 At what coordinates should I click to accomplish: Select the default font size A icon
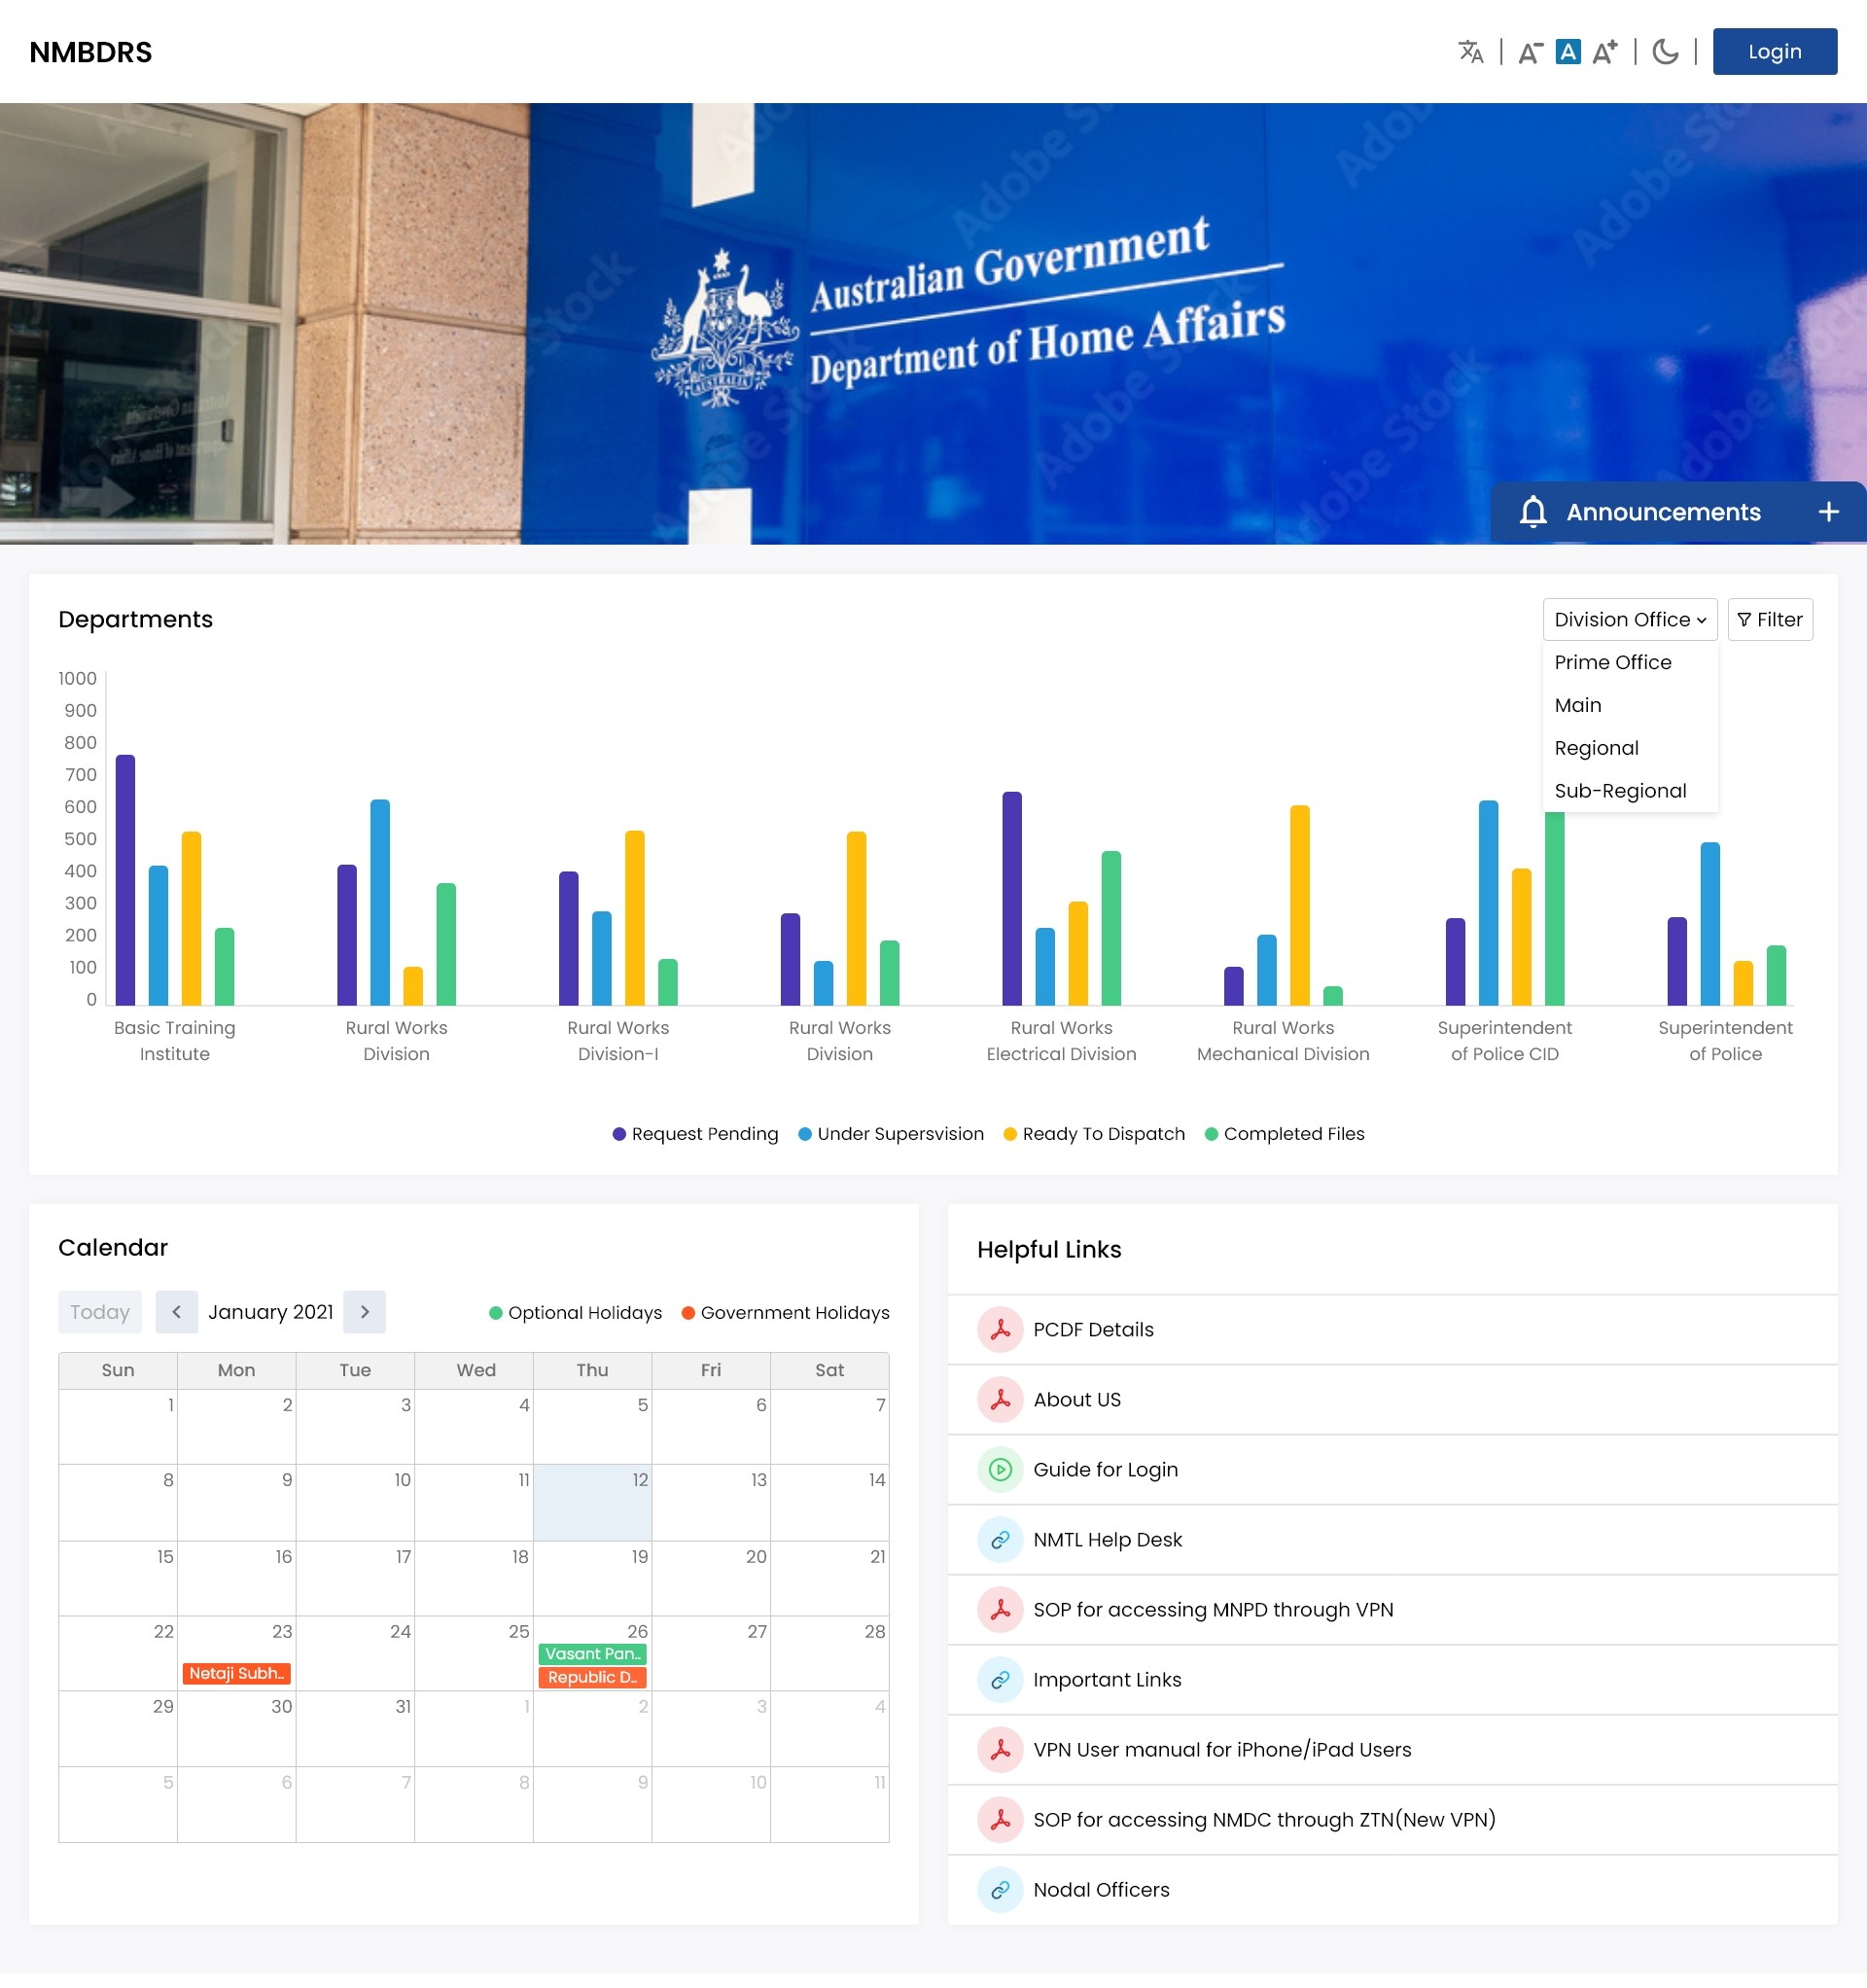click(1568, 52)
